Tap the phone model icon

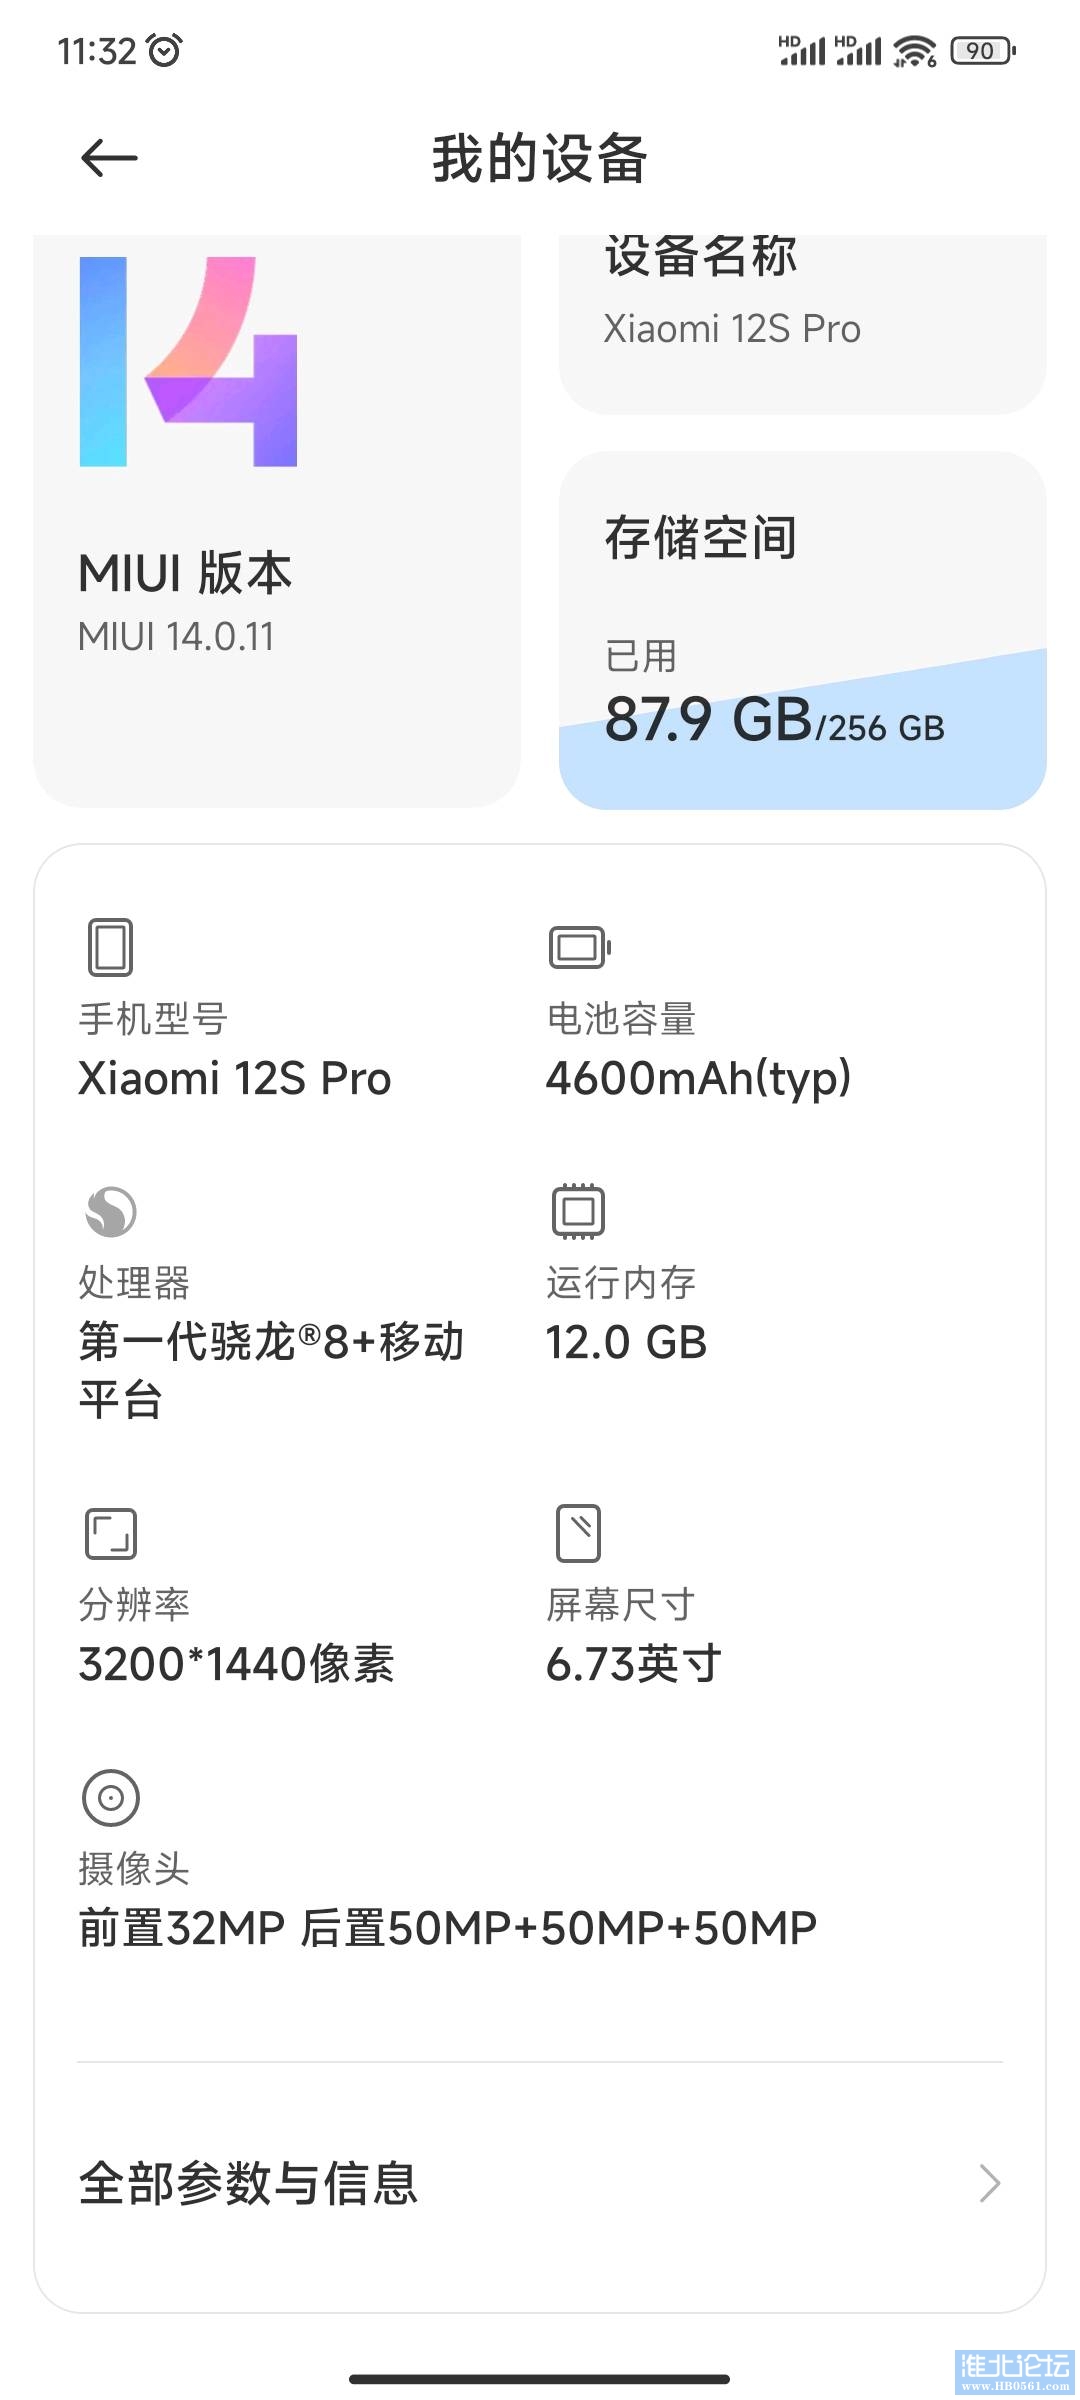pos(110,946)
